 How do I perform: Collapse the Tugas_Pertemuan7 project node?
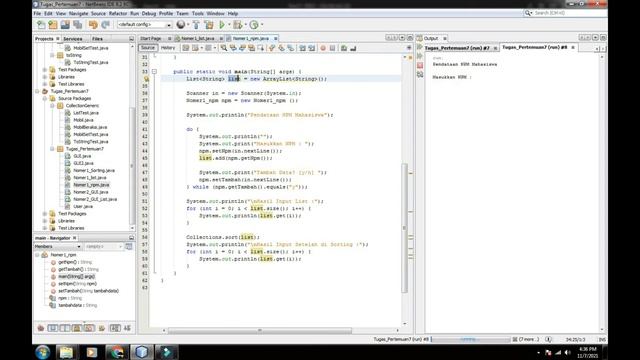click(38, 91)
